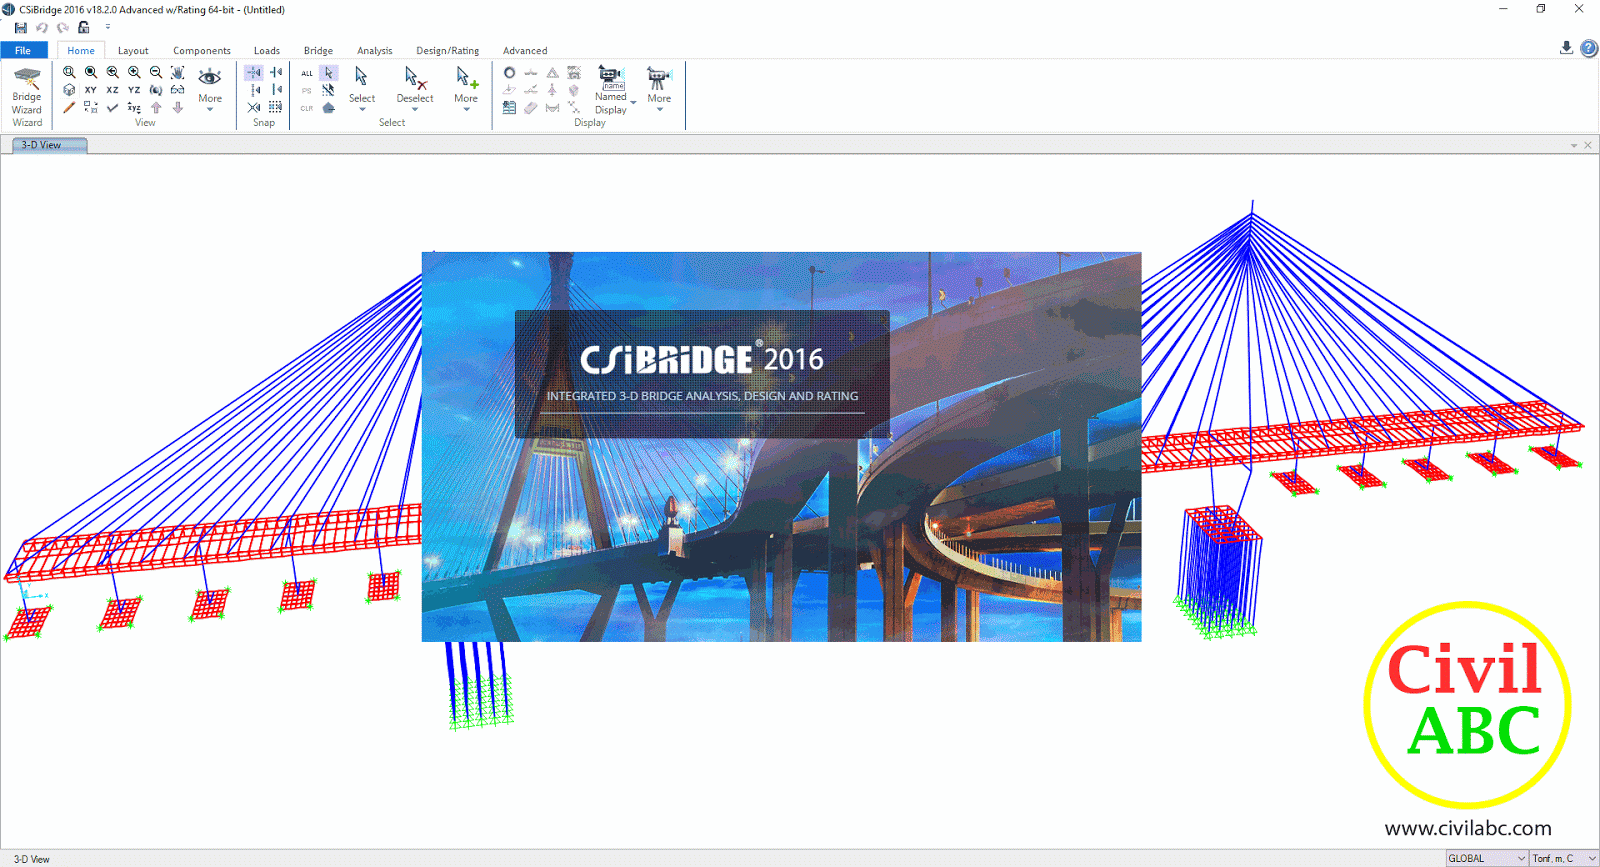
Task: Show undeformed shape circle icon
Action: coord(510,73)
